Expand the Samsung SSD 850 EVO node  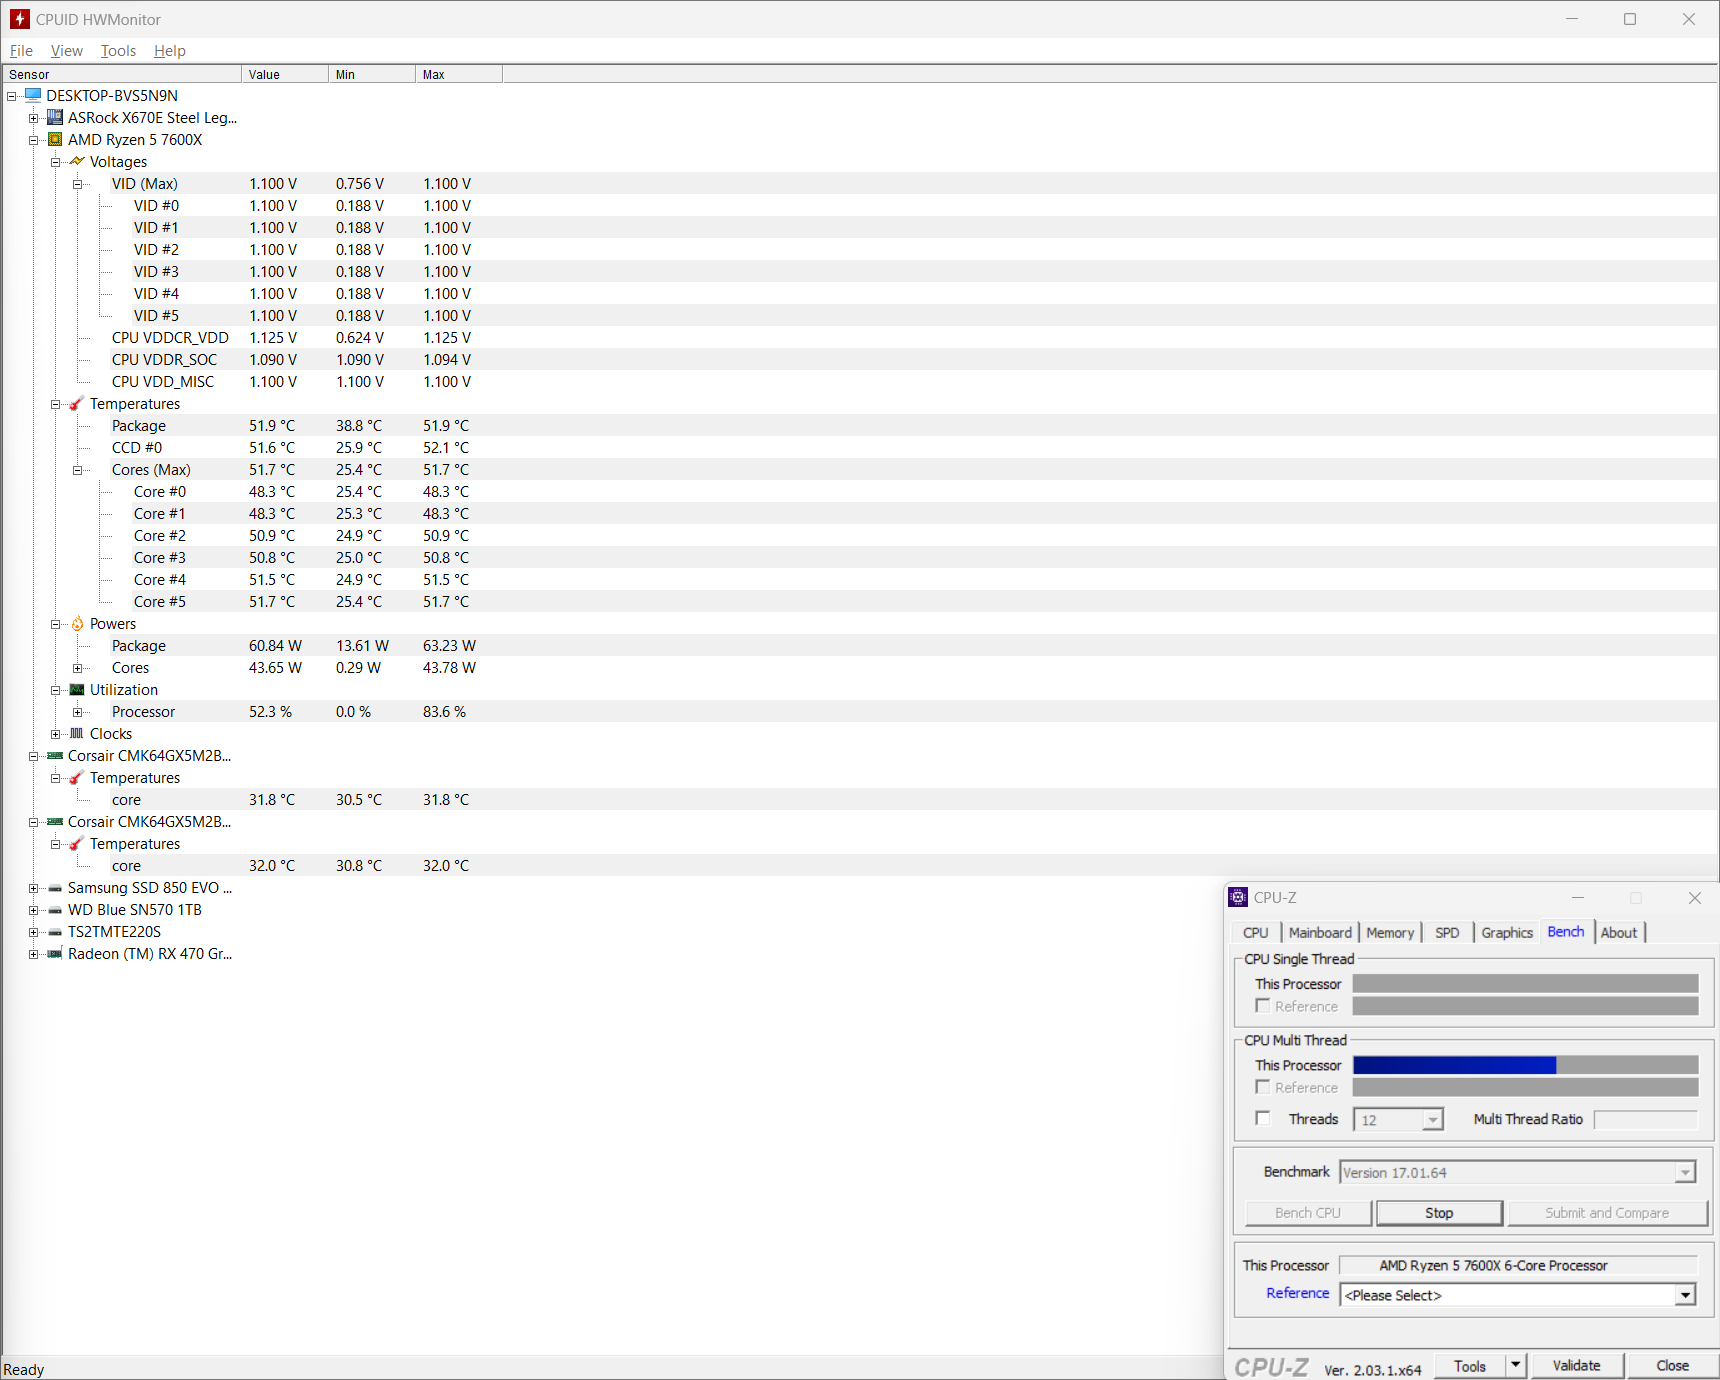coord(34,888)
